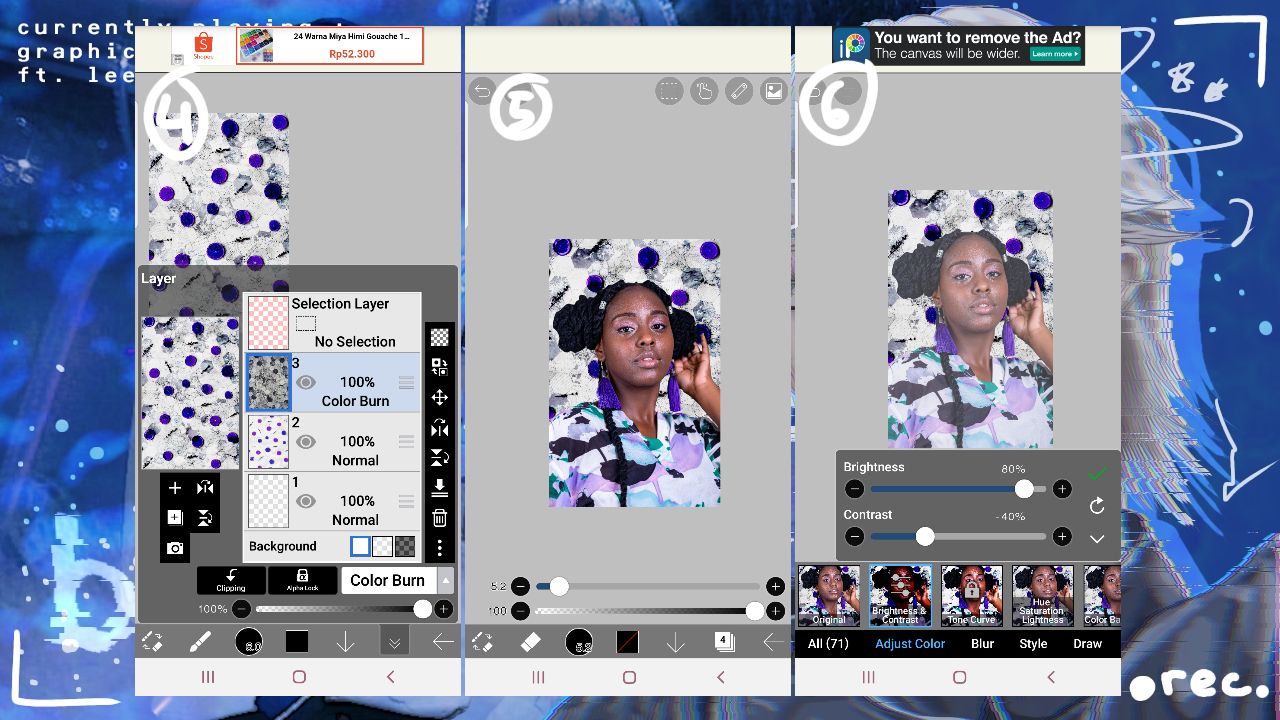
Task: Expand the layer panel three-dot menu
Action: pos(439,548)
